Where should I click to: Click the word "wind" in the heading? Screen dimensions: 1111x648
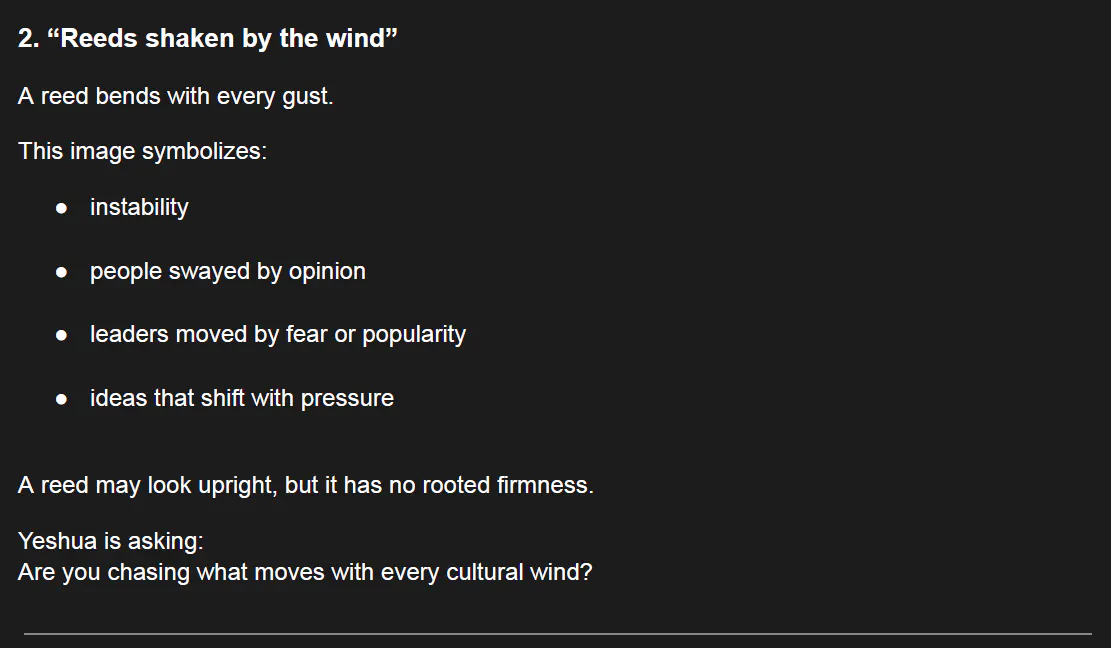[x=355, y=39]
